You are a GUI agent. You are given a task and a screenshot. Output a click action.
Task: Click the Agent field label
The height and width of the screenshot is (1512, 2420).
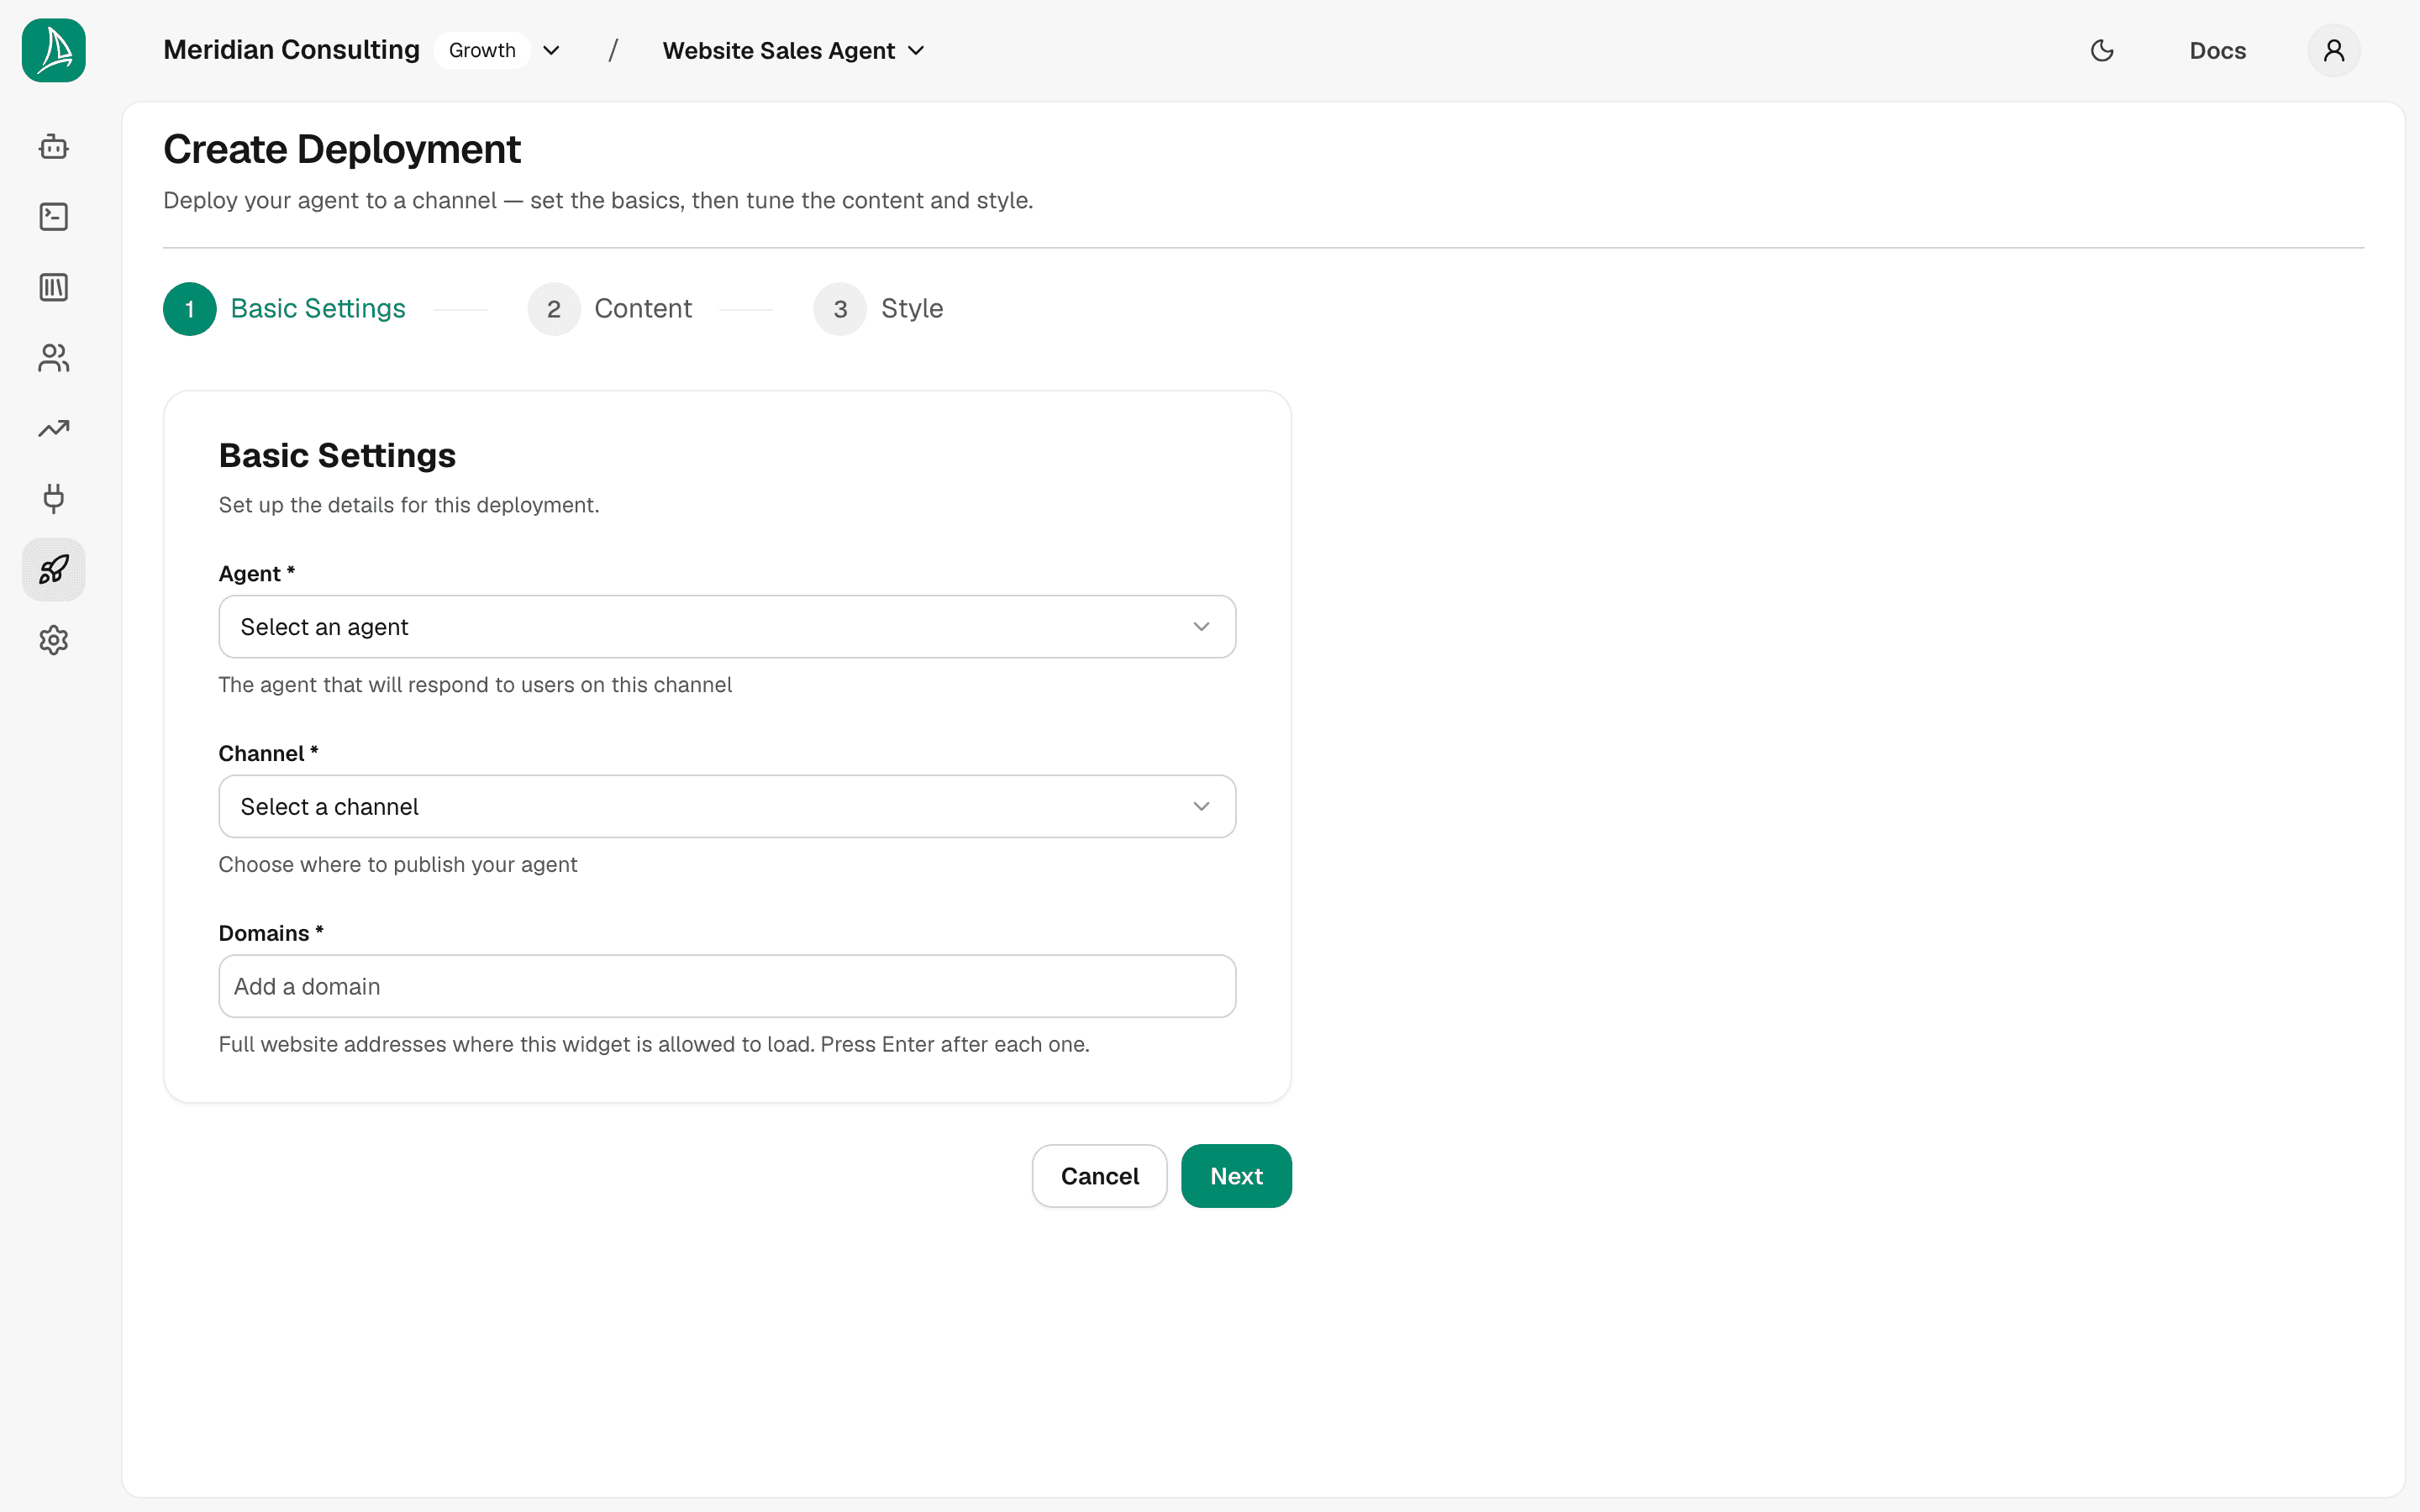point(257,573)
